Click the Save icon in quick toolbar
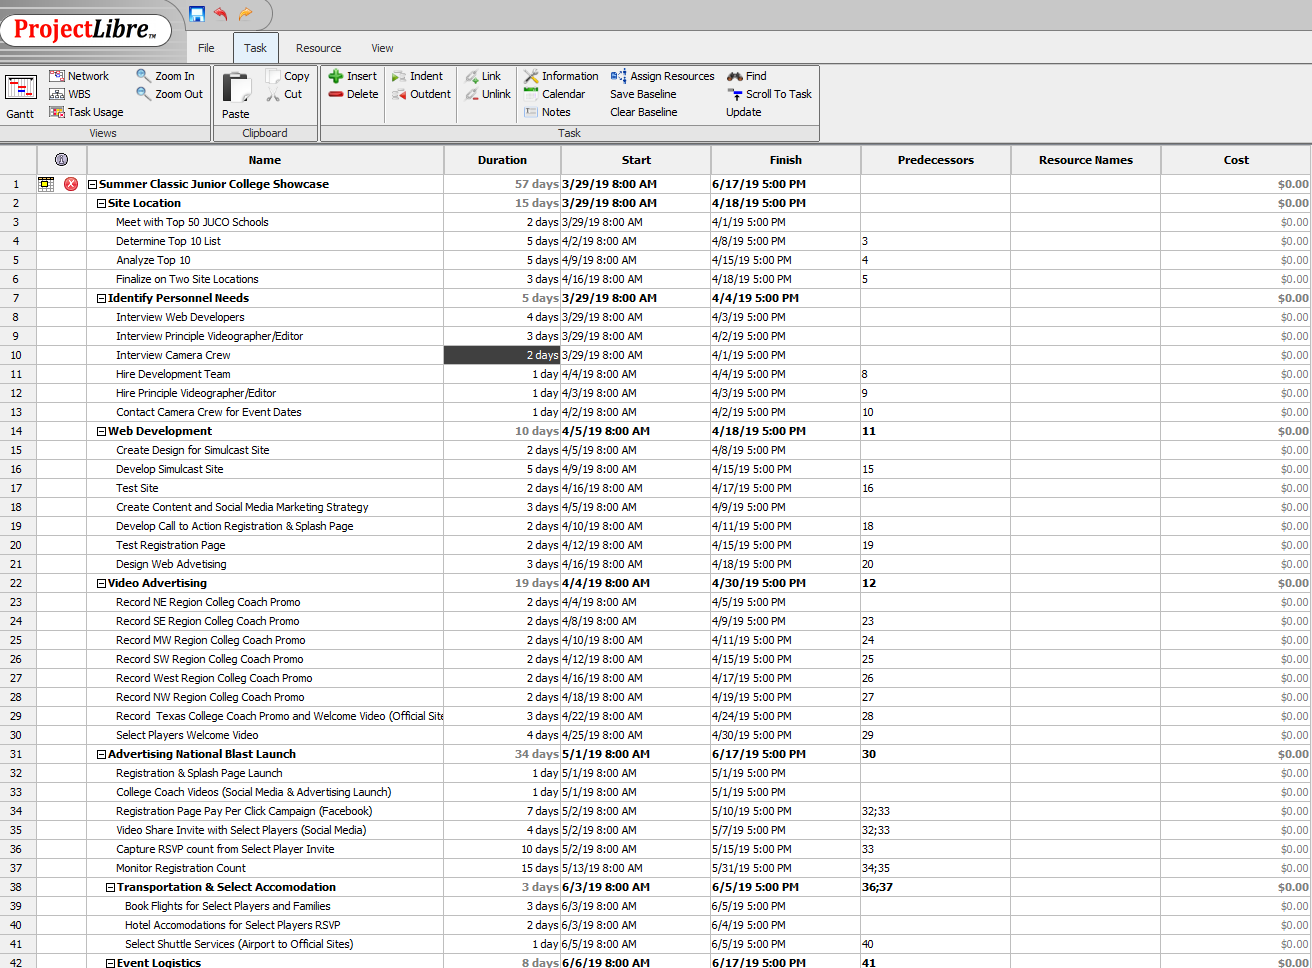Image resolution: width=1312 pixels, height=968 pixels. tap(197, 14)
